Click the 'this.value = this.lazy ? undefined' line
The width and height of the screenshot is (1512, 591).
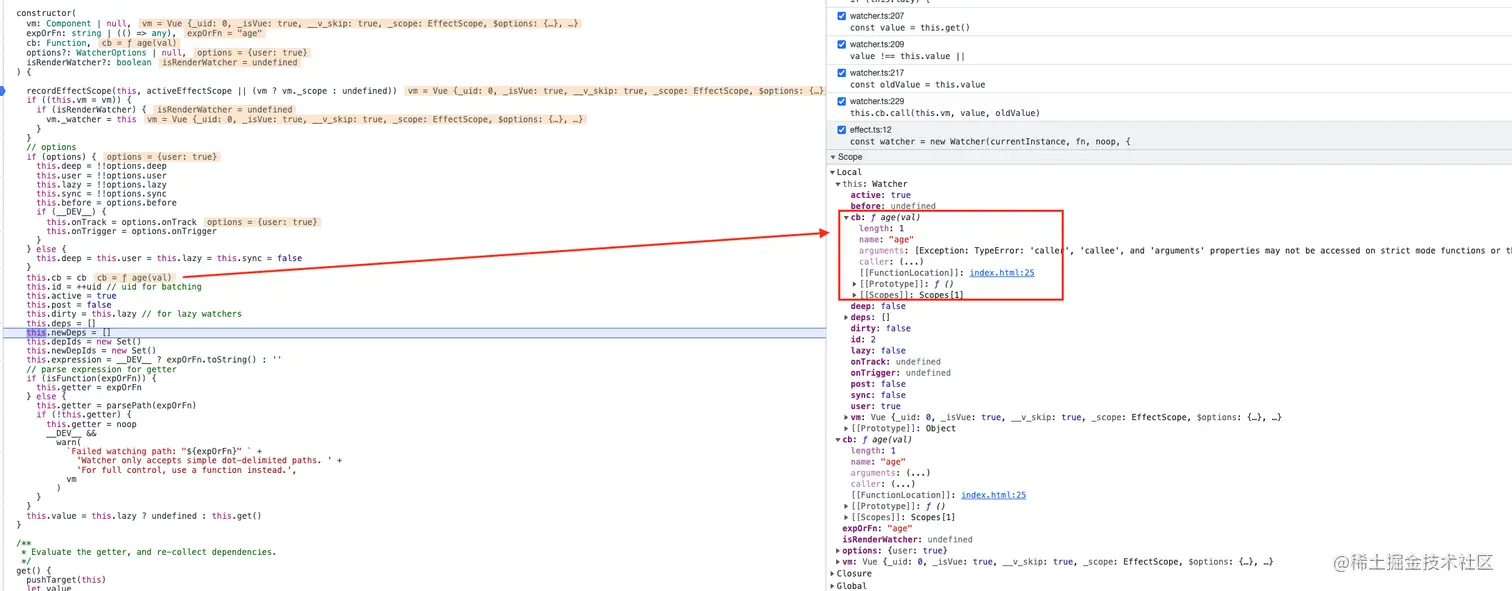tap(144, 516)
